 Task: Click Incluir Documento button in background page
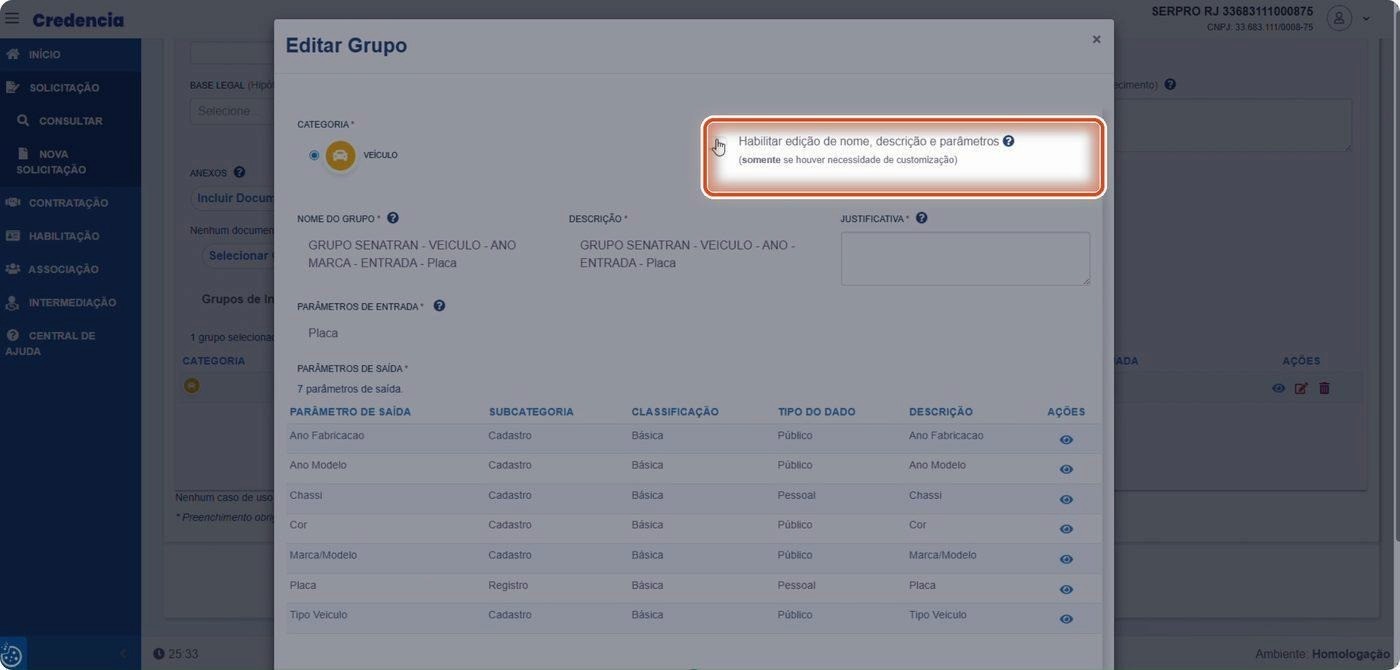(x=233, y=198)
